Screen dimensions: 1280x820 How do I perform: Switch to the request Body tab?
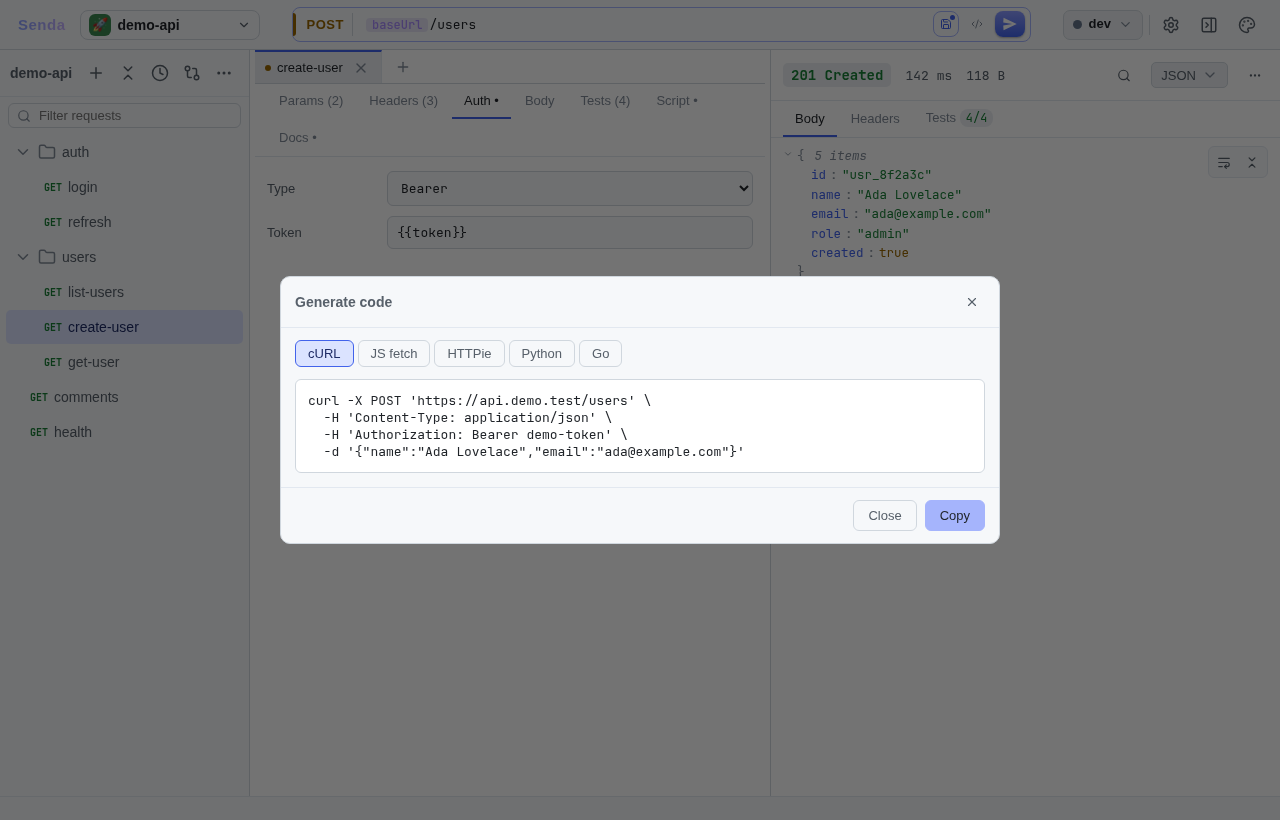click(540, 100)
